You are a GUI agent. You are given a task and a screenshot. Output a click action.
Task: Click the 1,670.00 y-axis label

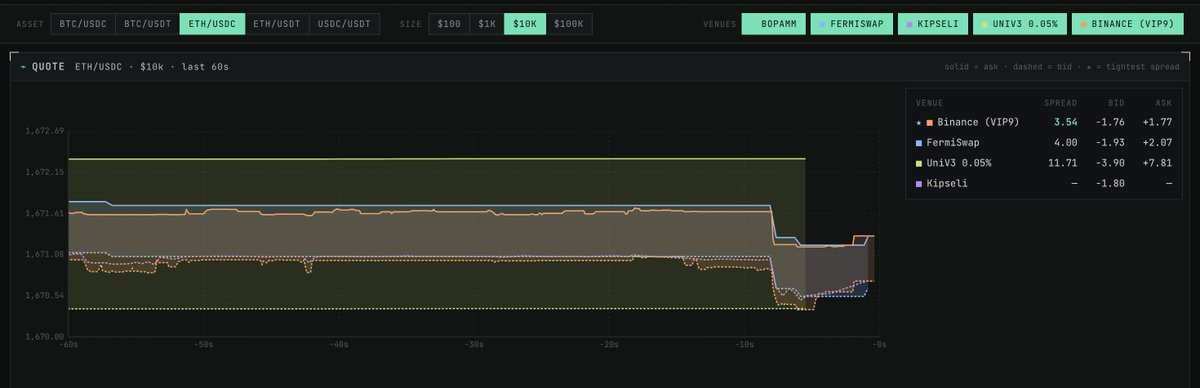click(44, 337)
